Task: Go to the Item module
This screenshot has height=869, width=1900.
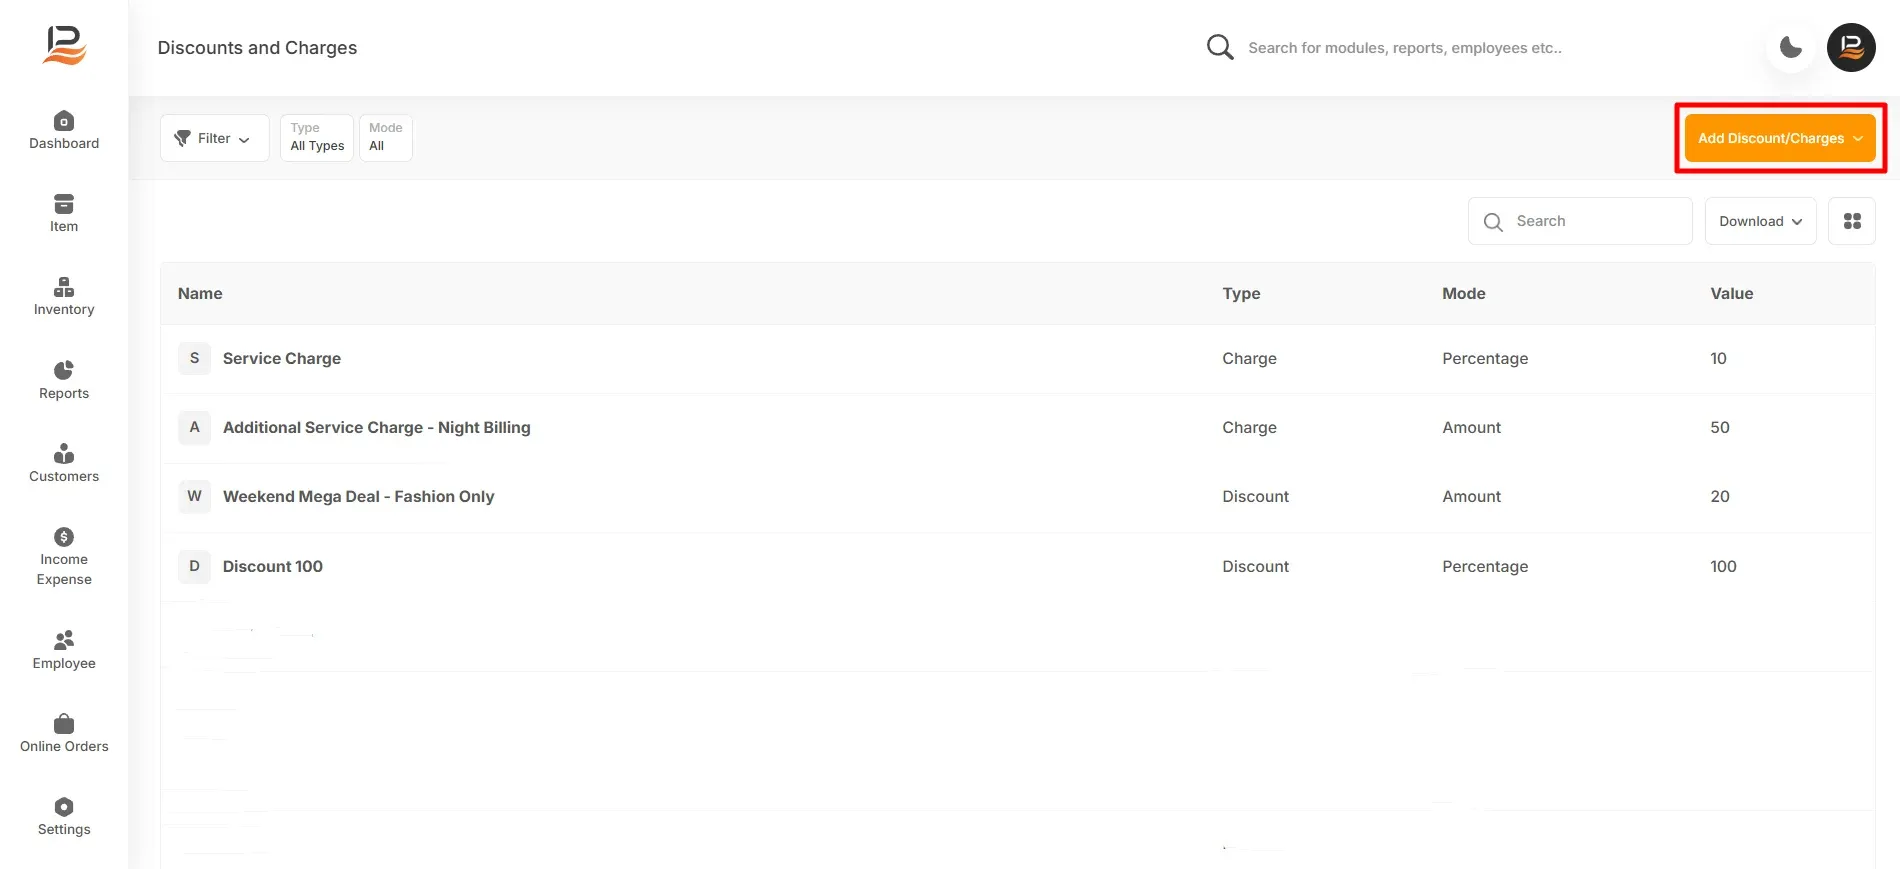Action: pos(64,214)
